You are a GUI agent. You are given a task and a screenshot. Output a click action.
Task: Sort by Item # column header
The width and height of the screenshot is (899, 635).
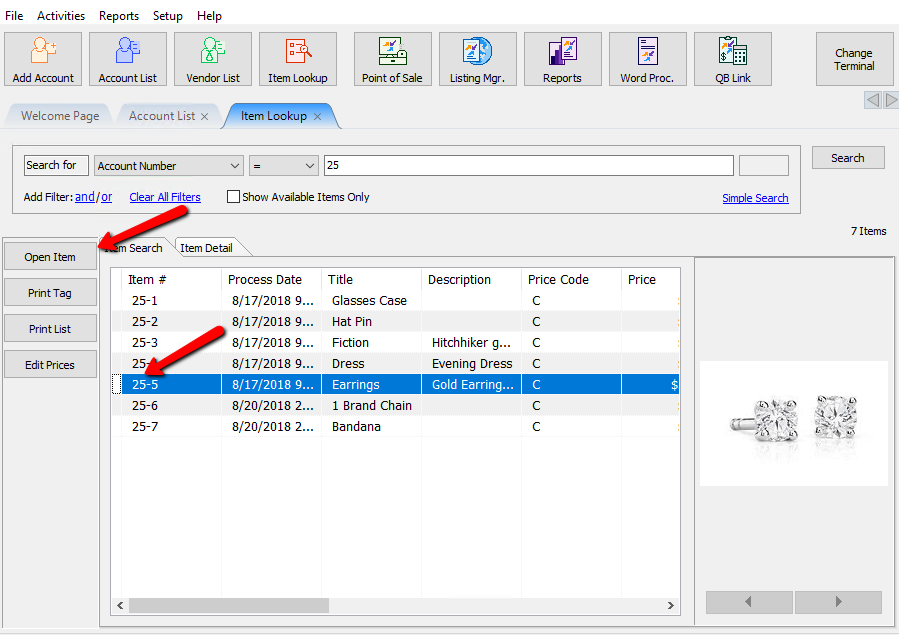pyautogui.click(x=171, y=280)
